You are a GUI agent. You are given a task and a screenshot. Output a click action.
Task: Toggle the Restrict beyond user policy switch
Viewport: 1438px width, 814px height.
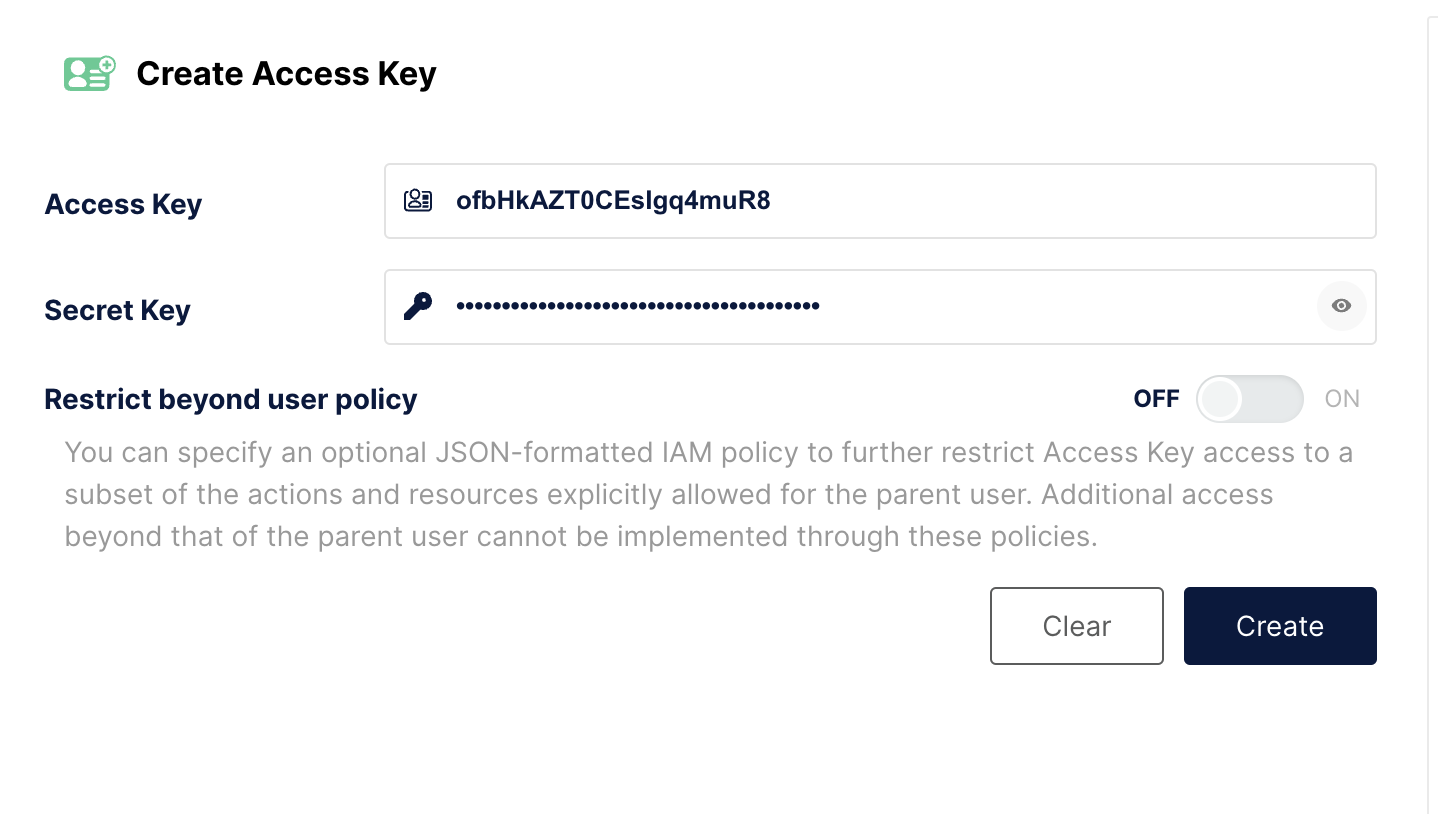(x=1250, y=399)
